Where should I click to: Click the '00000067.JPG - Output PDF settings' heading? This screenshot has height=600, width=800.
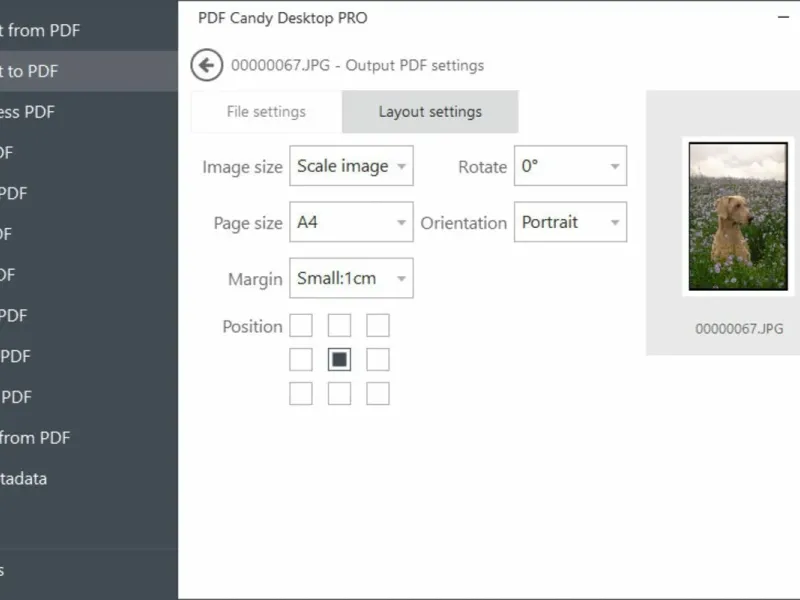click(x=357, y=65)
